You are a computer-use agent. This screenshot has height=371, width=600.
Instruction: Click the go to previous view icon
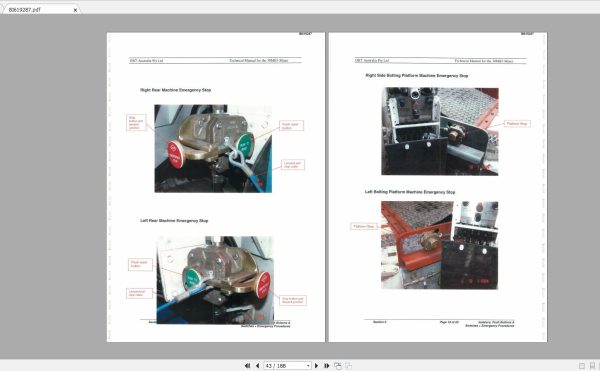click(338, 366)
